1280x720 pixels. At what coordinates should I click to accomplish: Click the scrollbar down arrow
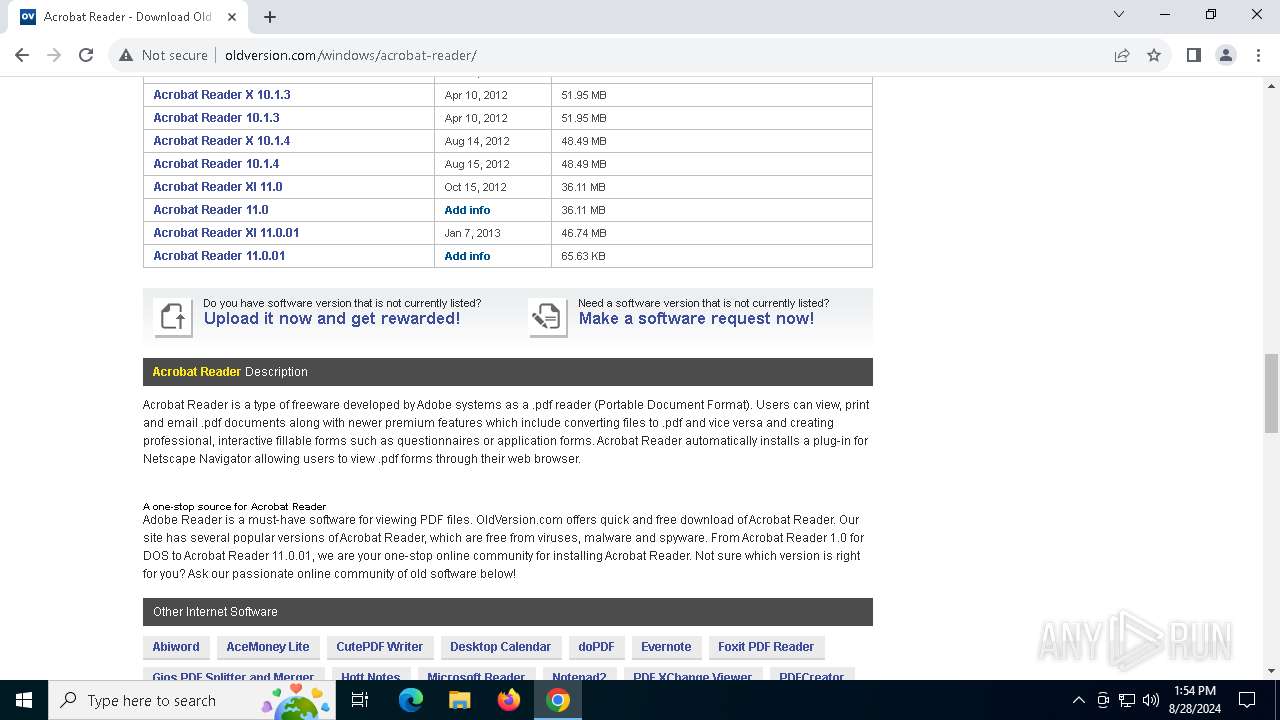[1271, 671]
